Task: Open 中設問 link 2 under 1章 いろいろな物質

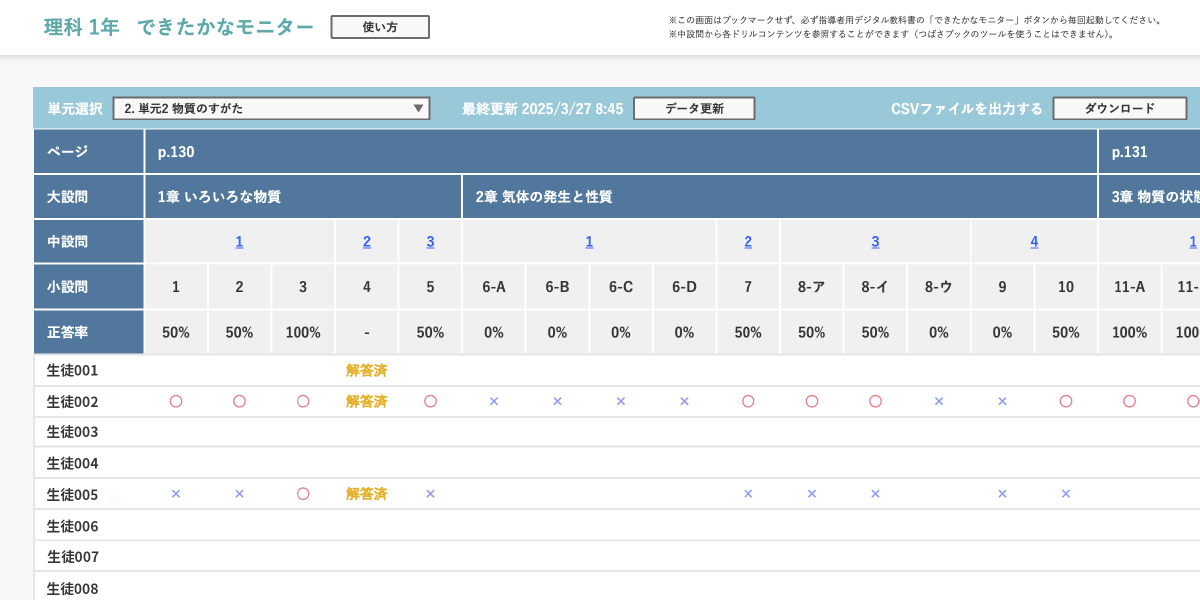Action: tap(367, 241)
